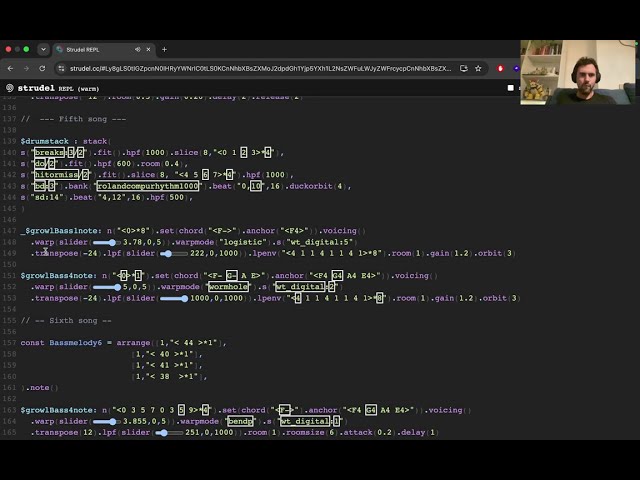Adjust the warp slider on line 152
Viewport: 640px width, 480px height.
click(x=107, y=287)
